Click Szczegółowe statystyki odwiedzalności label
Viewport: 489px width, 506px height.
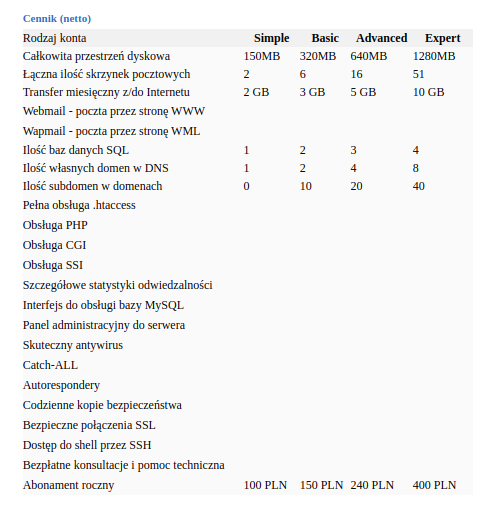117,285
